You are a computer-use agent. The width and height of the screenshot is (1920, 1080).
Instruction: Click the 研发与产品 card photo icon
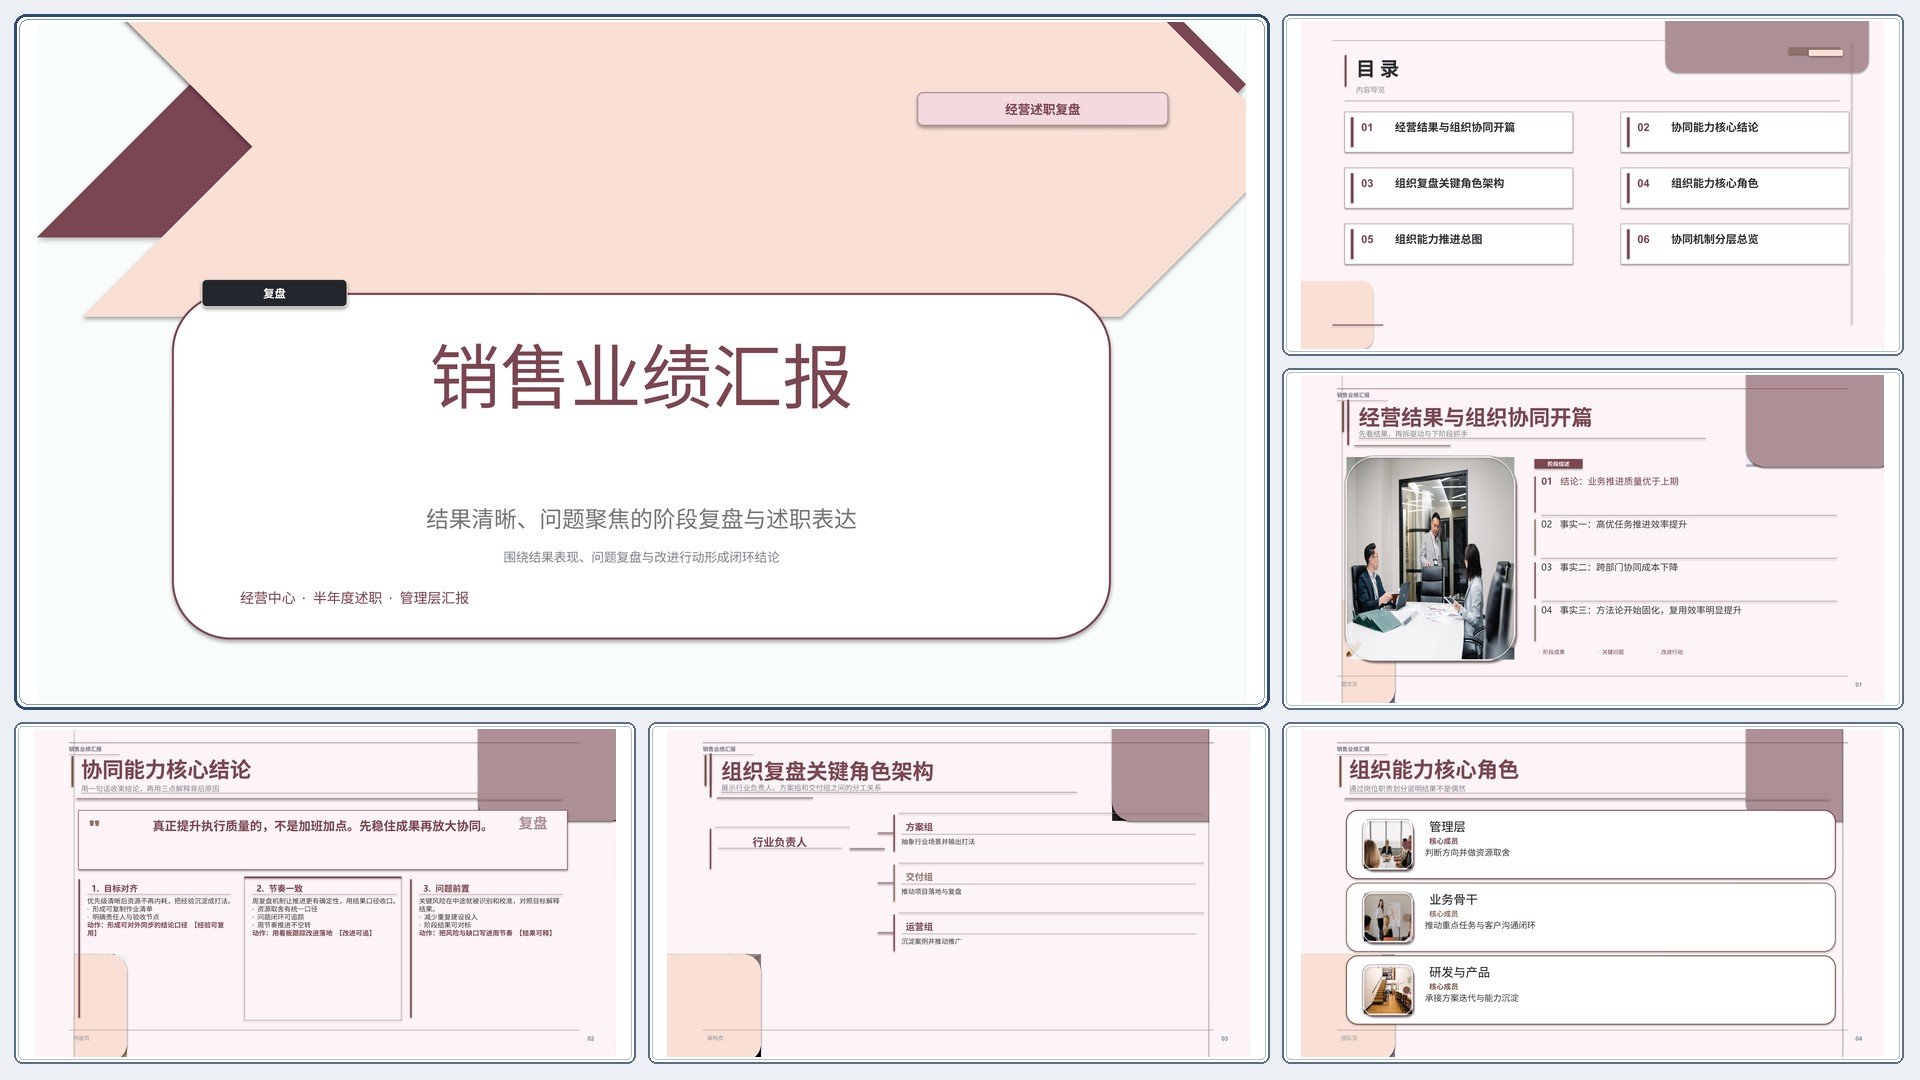tap(1388, 990)
